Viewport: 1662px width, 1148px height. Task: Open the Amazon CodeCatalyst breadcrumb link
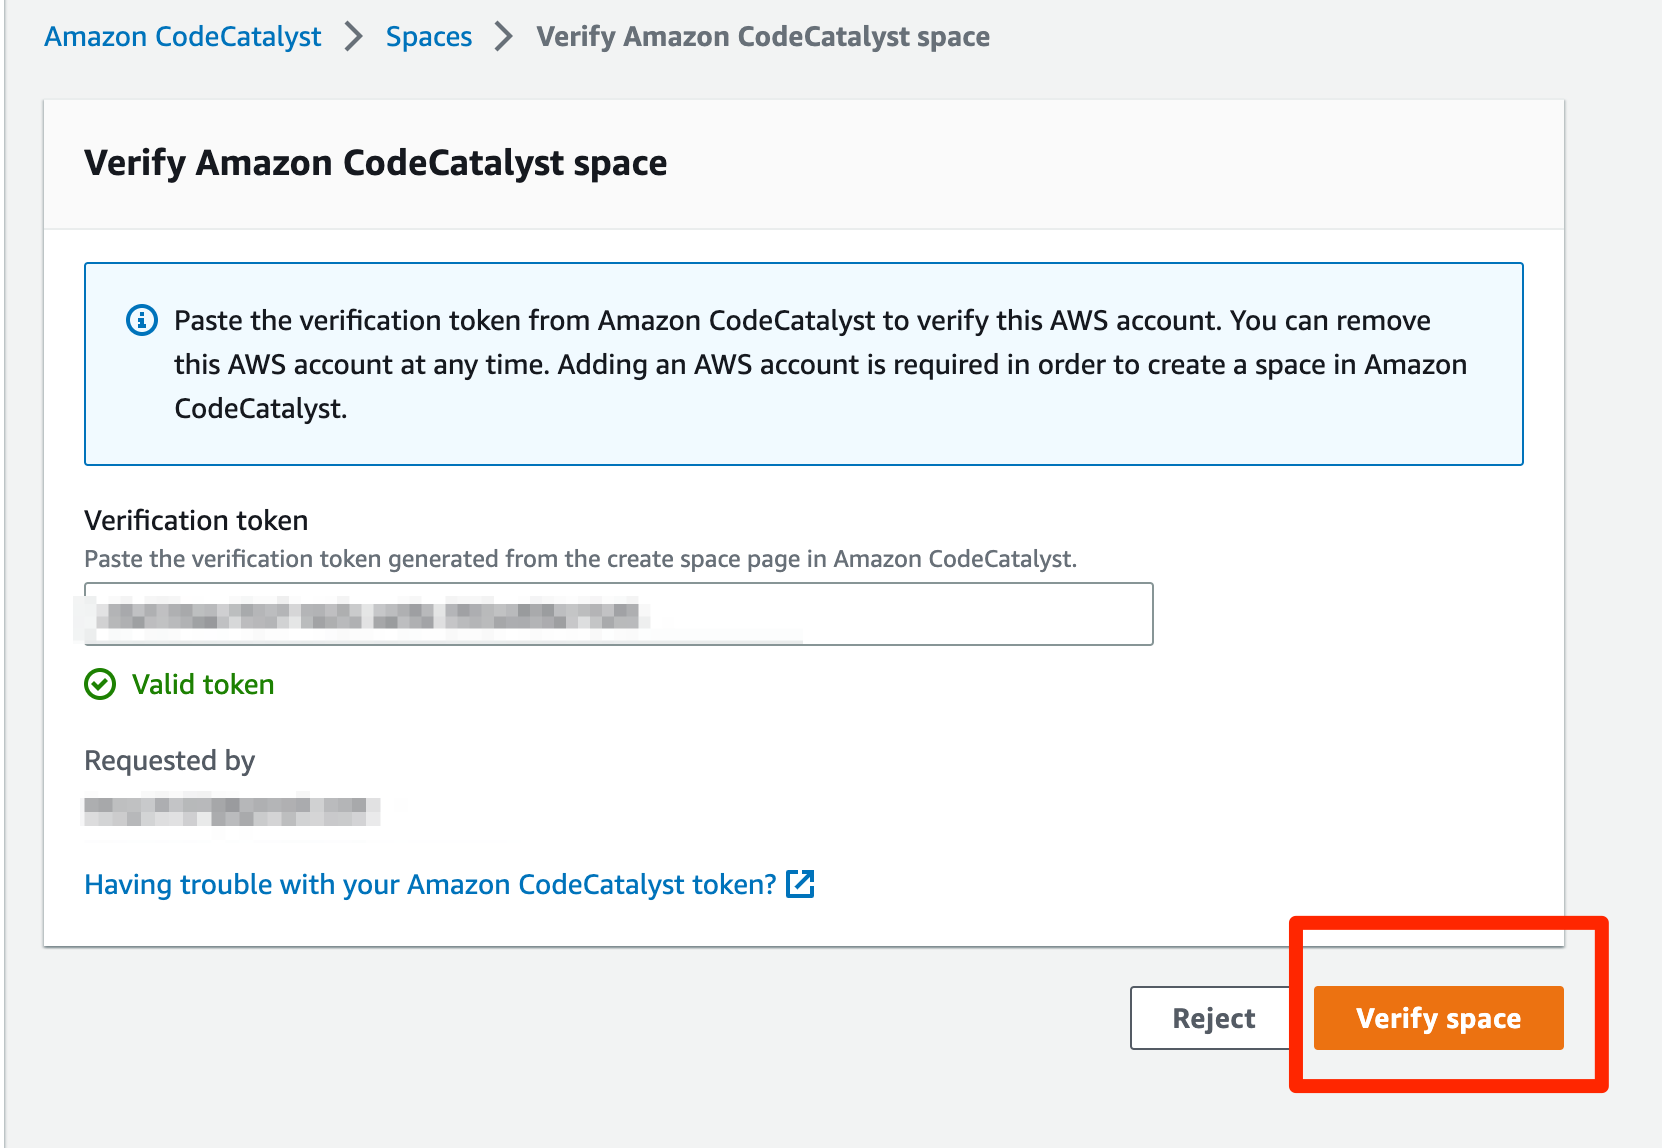[181, 36]
